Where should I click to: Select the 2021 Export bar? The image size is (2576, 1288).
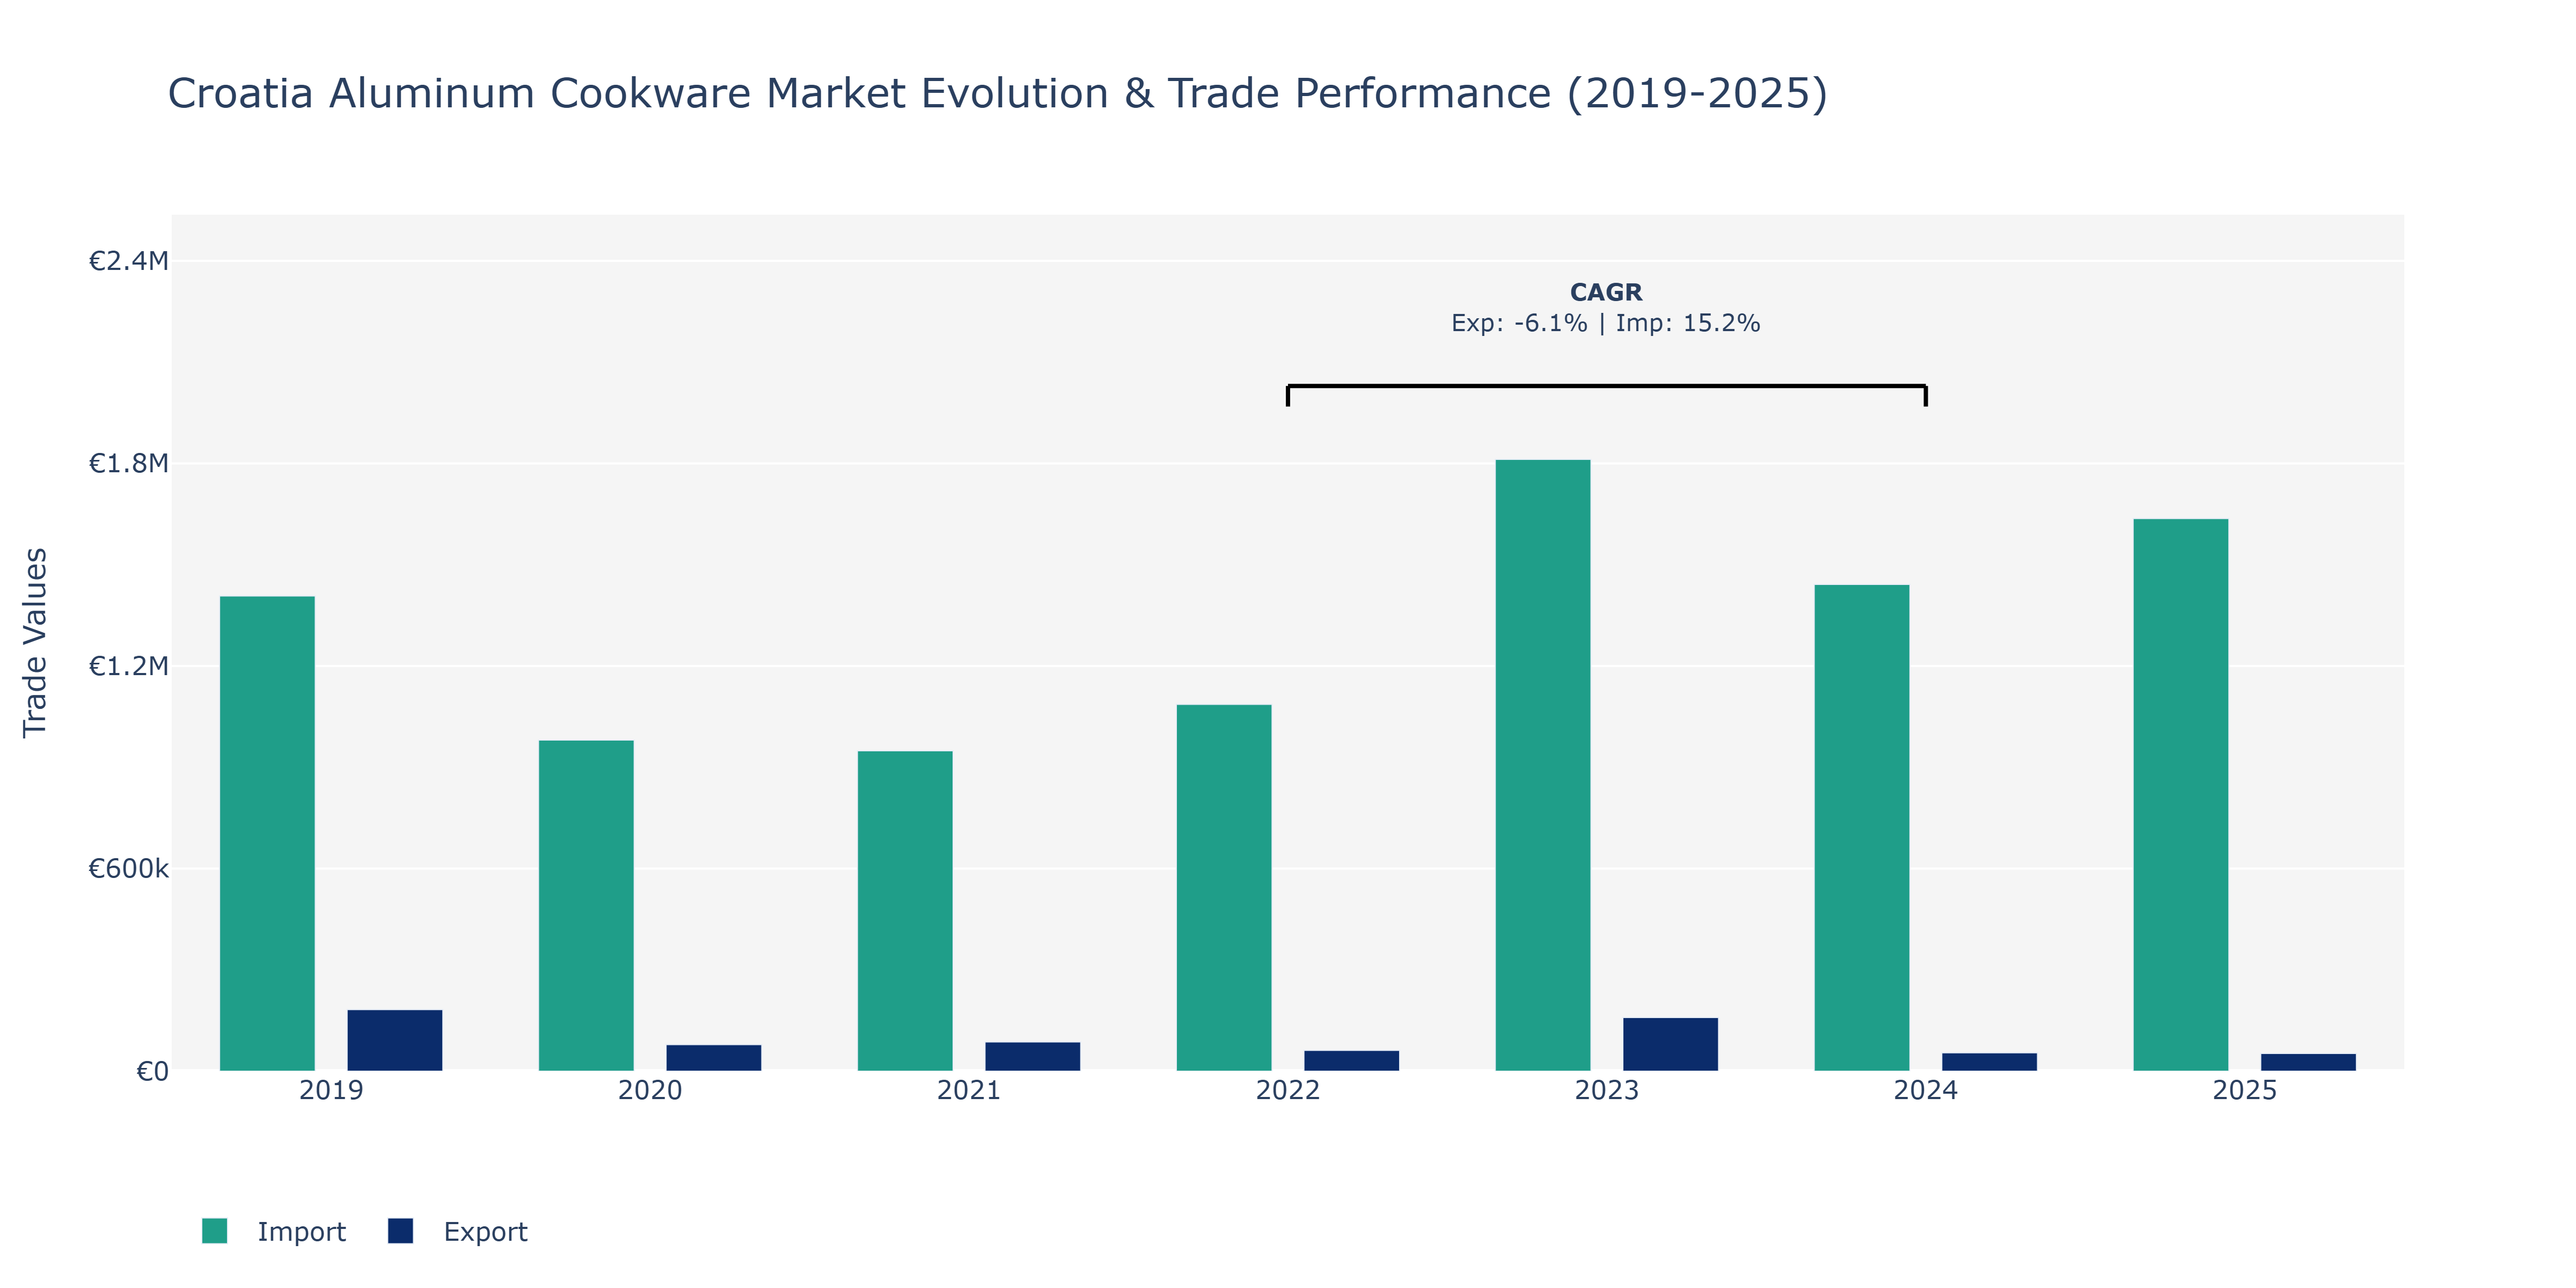[1033, 1056]
